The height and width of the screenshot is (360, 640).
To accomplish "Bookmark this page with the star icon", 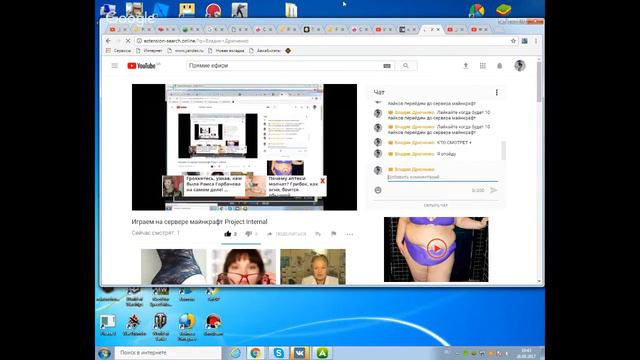I will [x=513, y=41].
